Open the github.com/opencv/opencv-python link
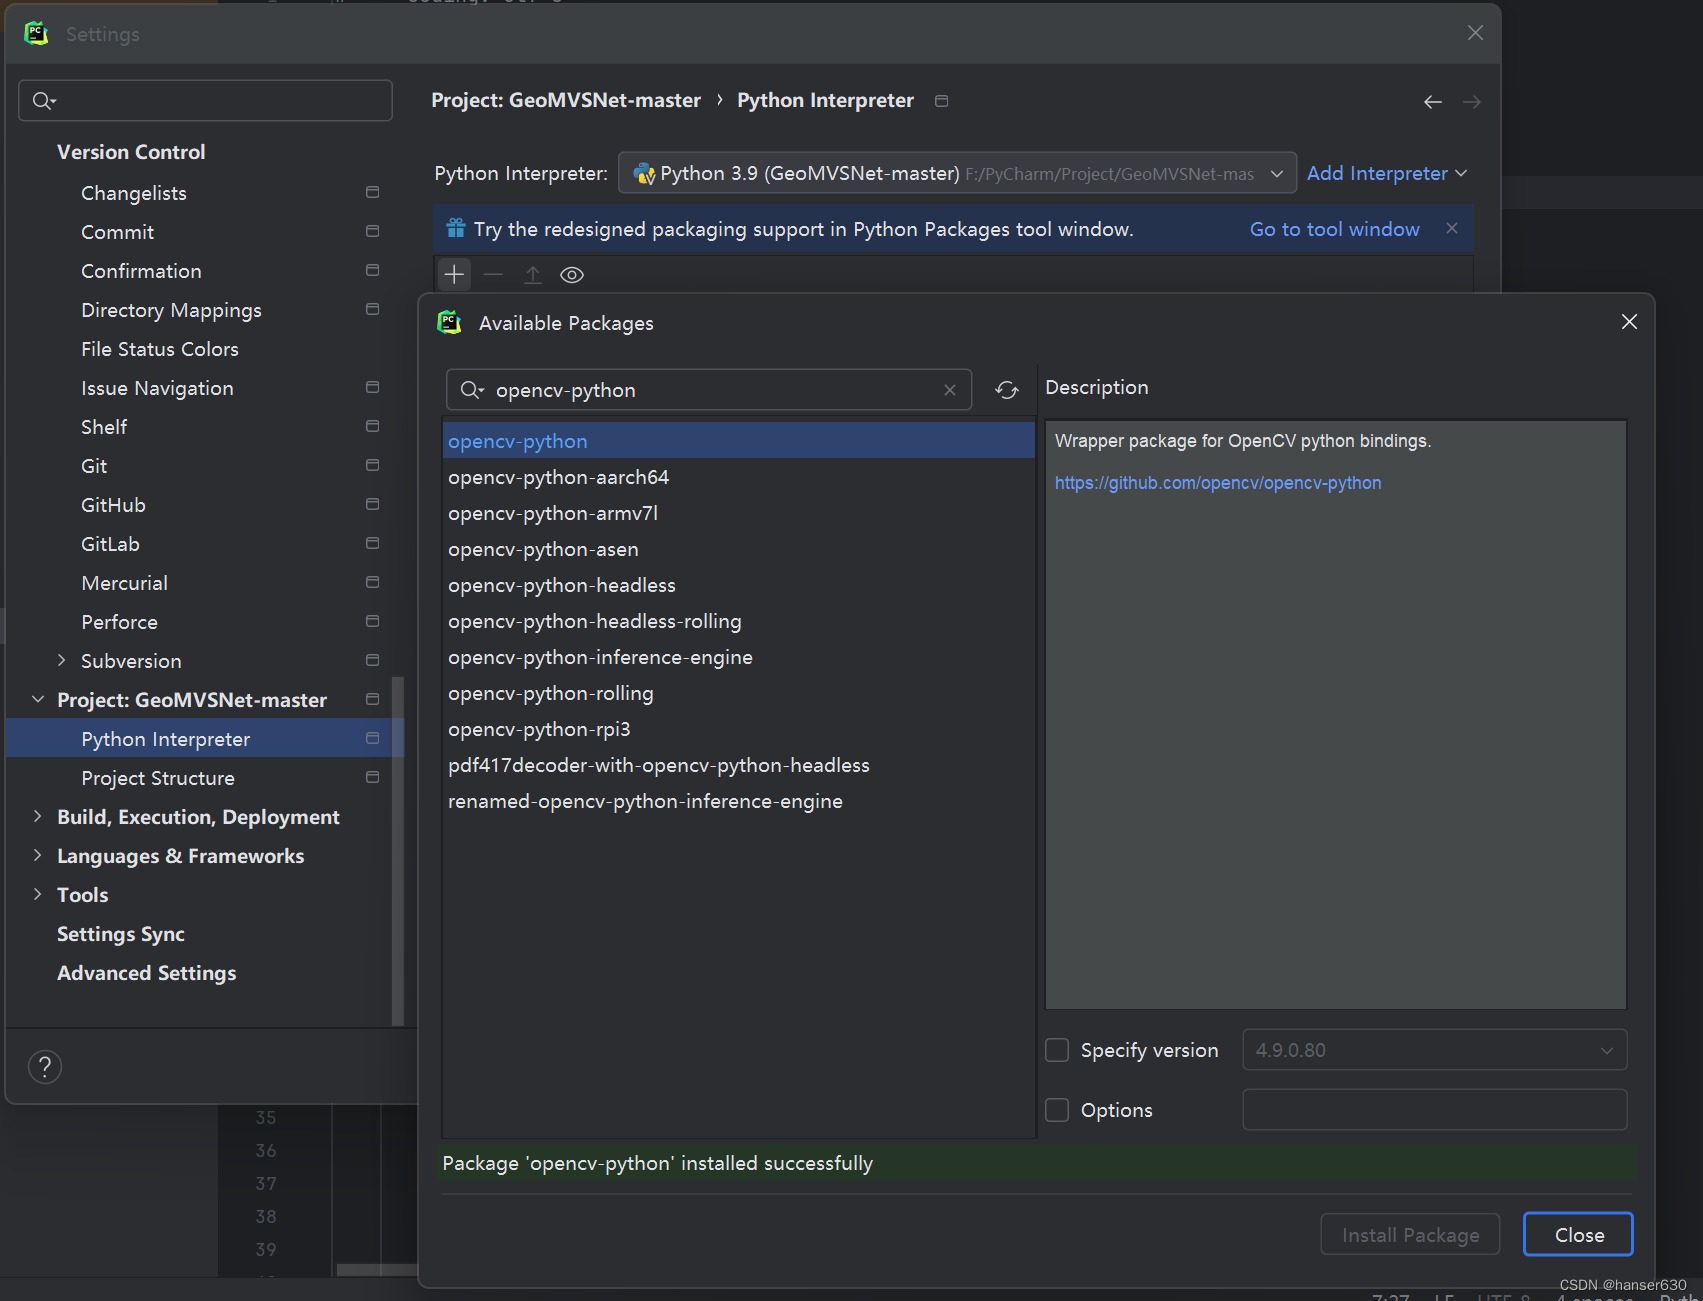Viewport: 1703px width, 1301px height. tap(1218, 483)
